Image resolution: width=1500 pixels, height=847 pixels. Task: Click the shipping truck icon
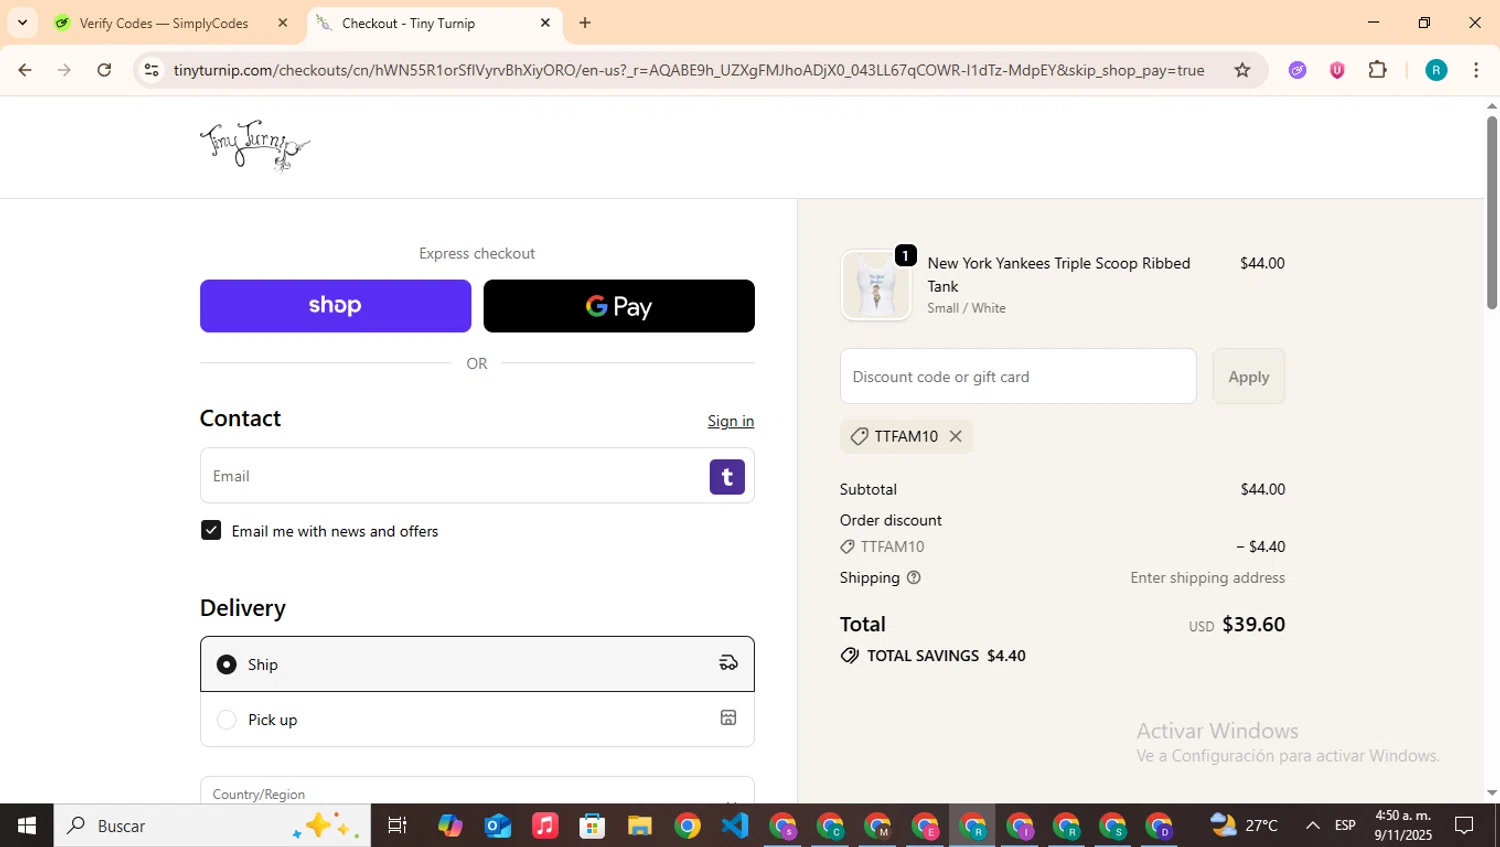[728, 663]
